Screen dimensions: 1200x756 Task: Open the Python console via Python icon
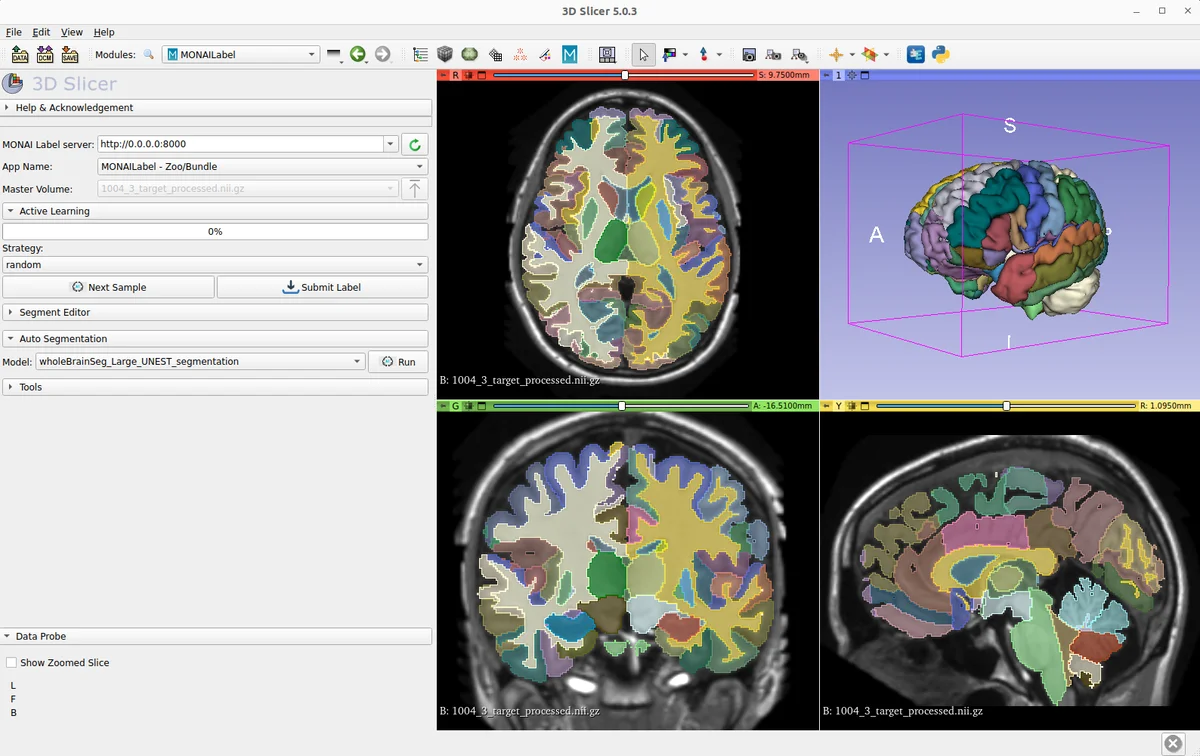[940, 55]
